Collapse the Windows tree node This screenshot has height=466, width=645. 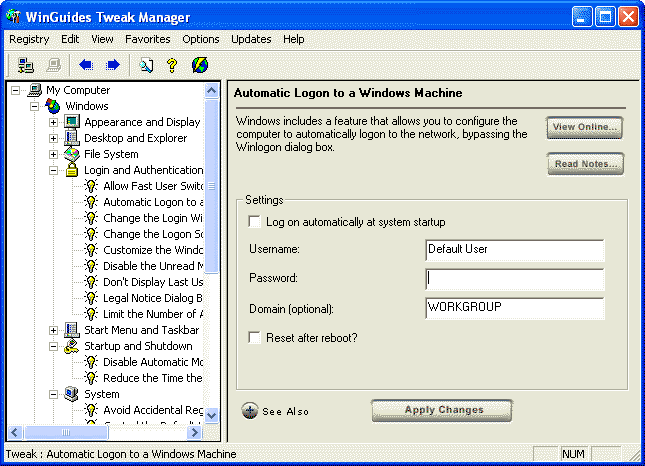[35, 106]
